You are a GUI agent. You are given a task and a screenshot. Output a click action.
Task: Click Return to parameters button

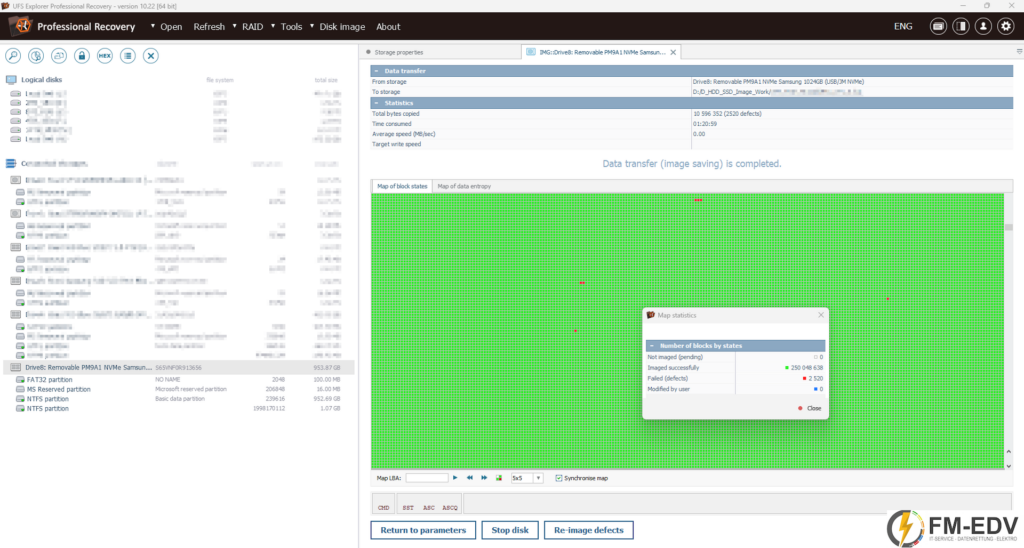point(423,530)
